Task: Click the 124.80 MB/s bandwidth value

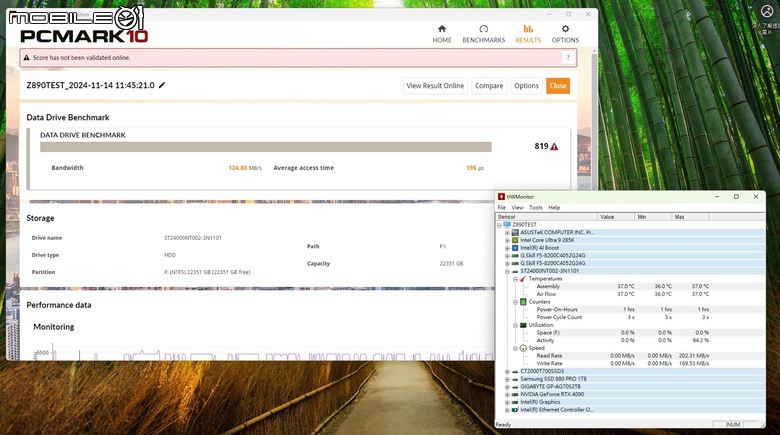Action: point(245,168)
